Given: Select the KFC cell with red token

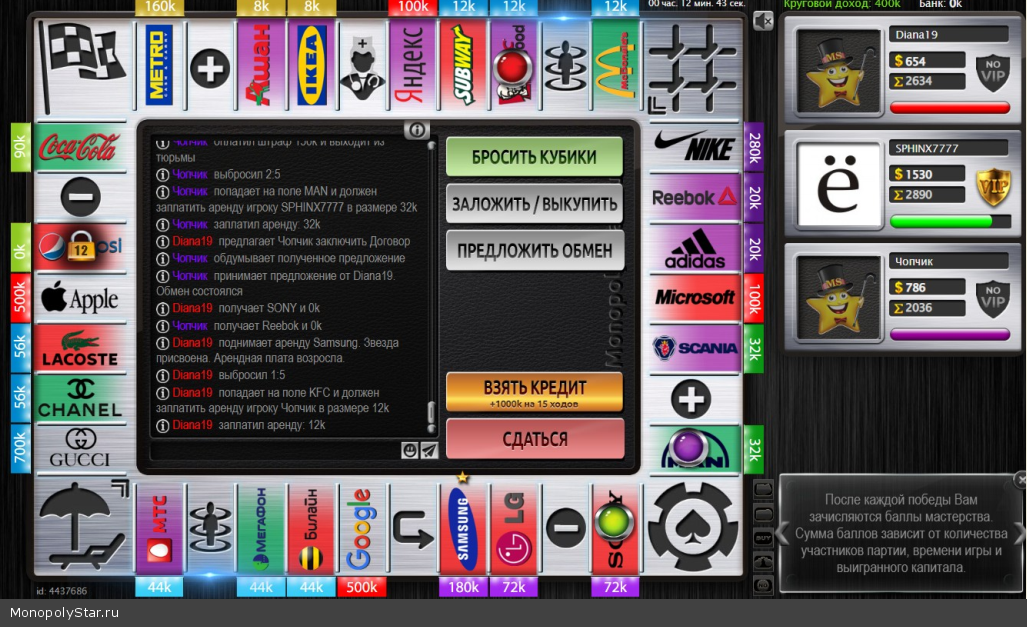Looking at the screenshot, I should 514,65.
